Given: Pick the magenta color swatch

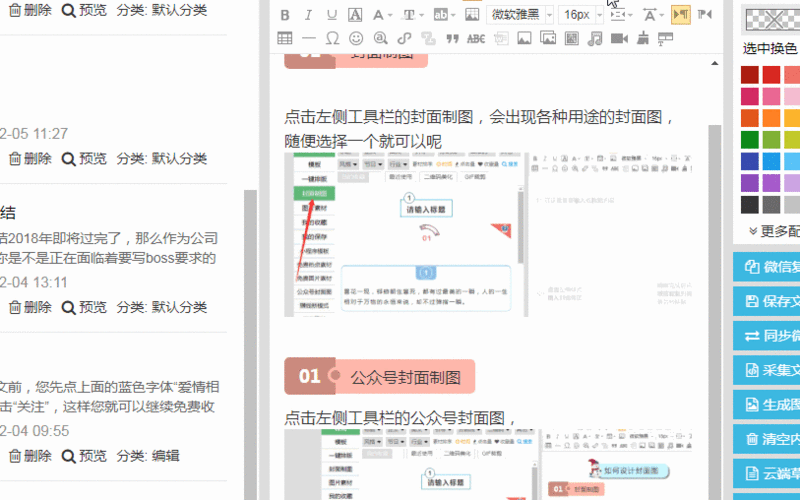Looking at the screenshot, I should pos(749,96).
